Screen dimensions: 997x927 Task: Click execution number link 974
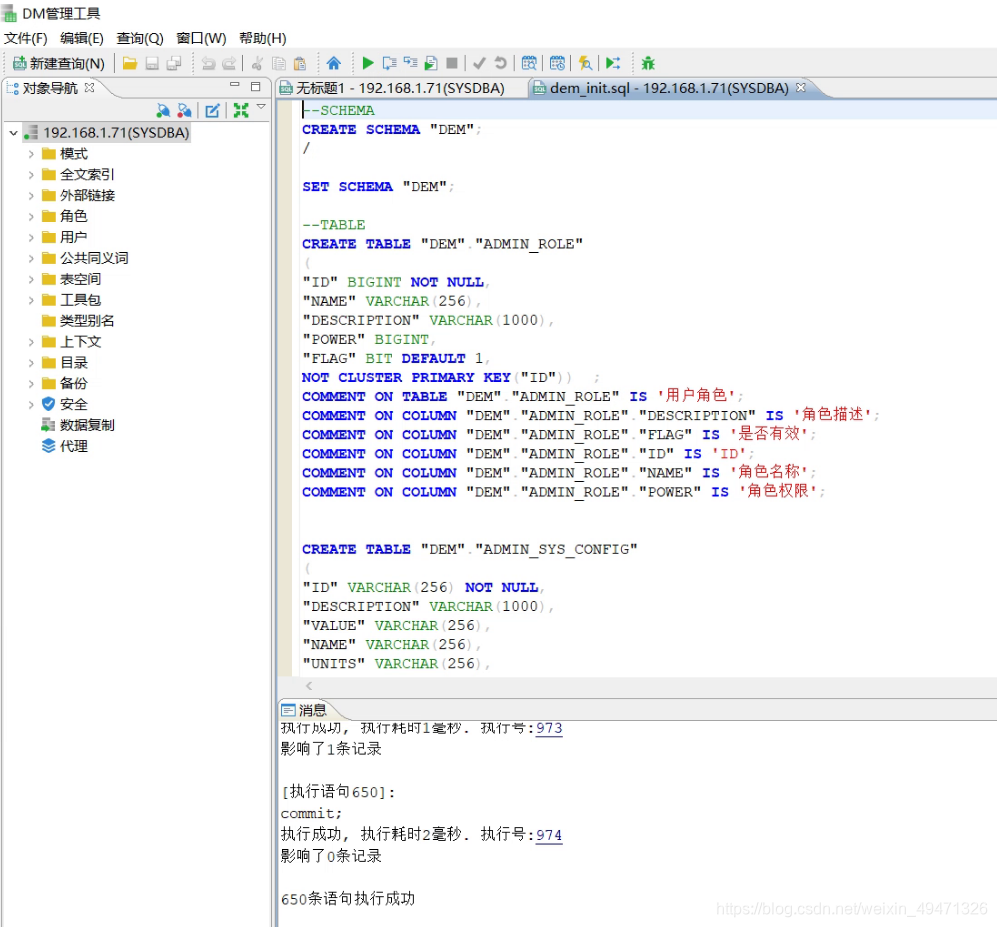coord(549,835)
